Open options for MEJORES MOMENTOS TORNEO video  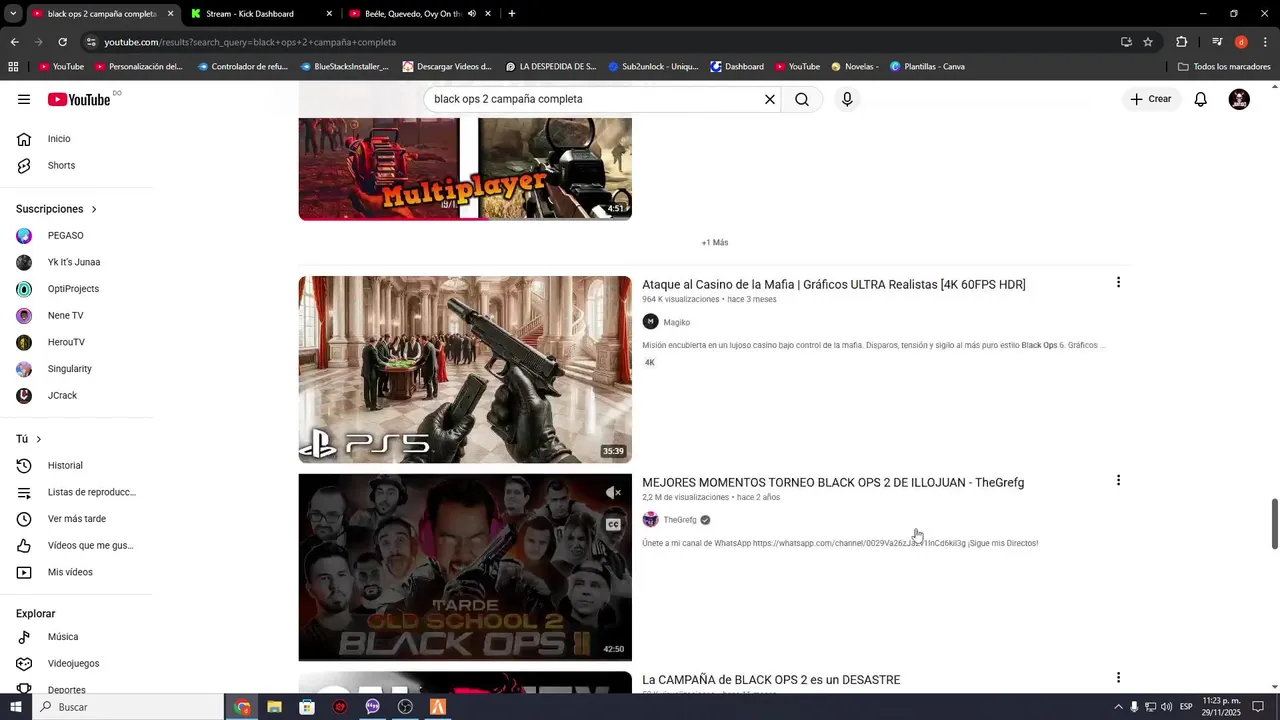click(x=1118, y=481)
